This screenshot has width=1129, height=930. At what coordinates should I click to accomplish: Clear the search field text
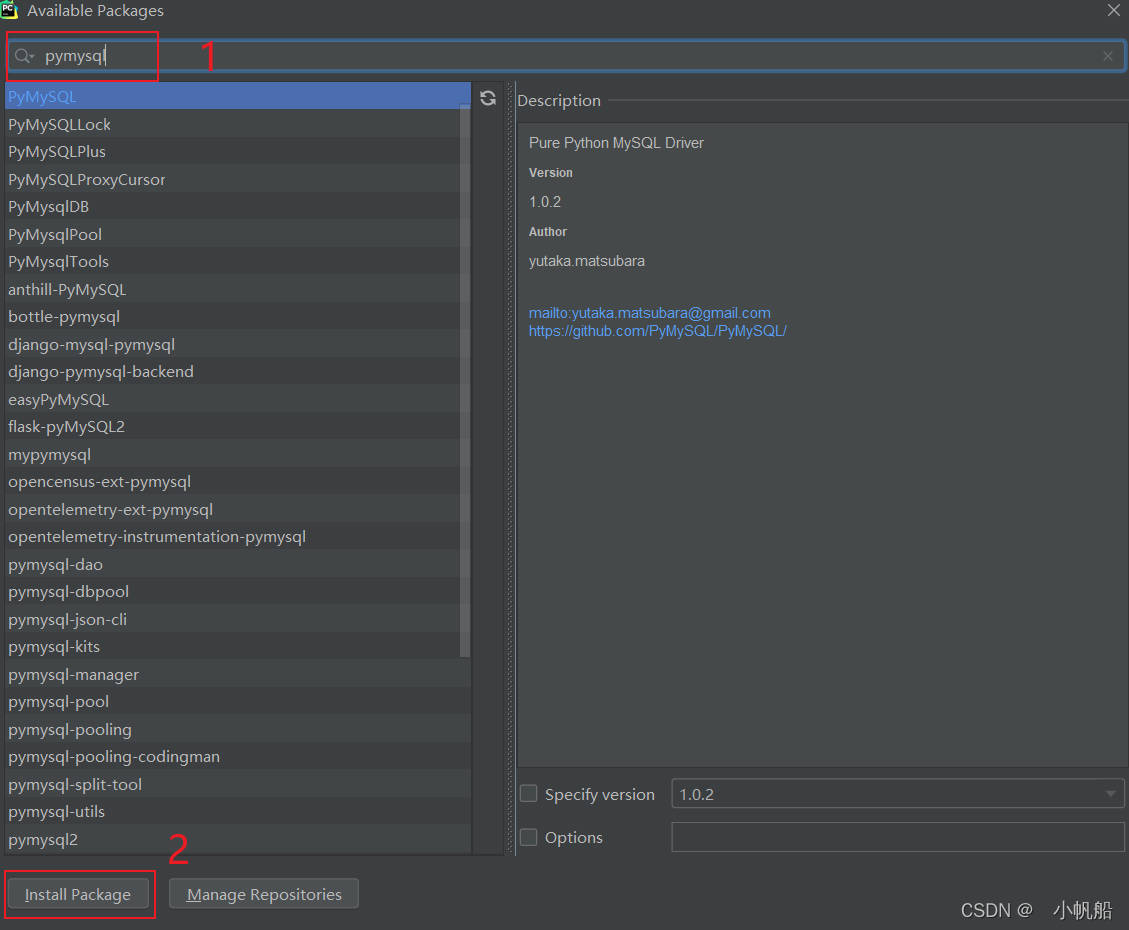pyautogui.click(x=1107, y=56)
